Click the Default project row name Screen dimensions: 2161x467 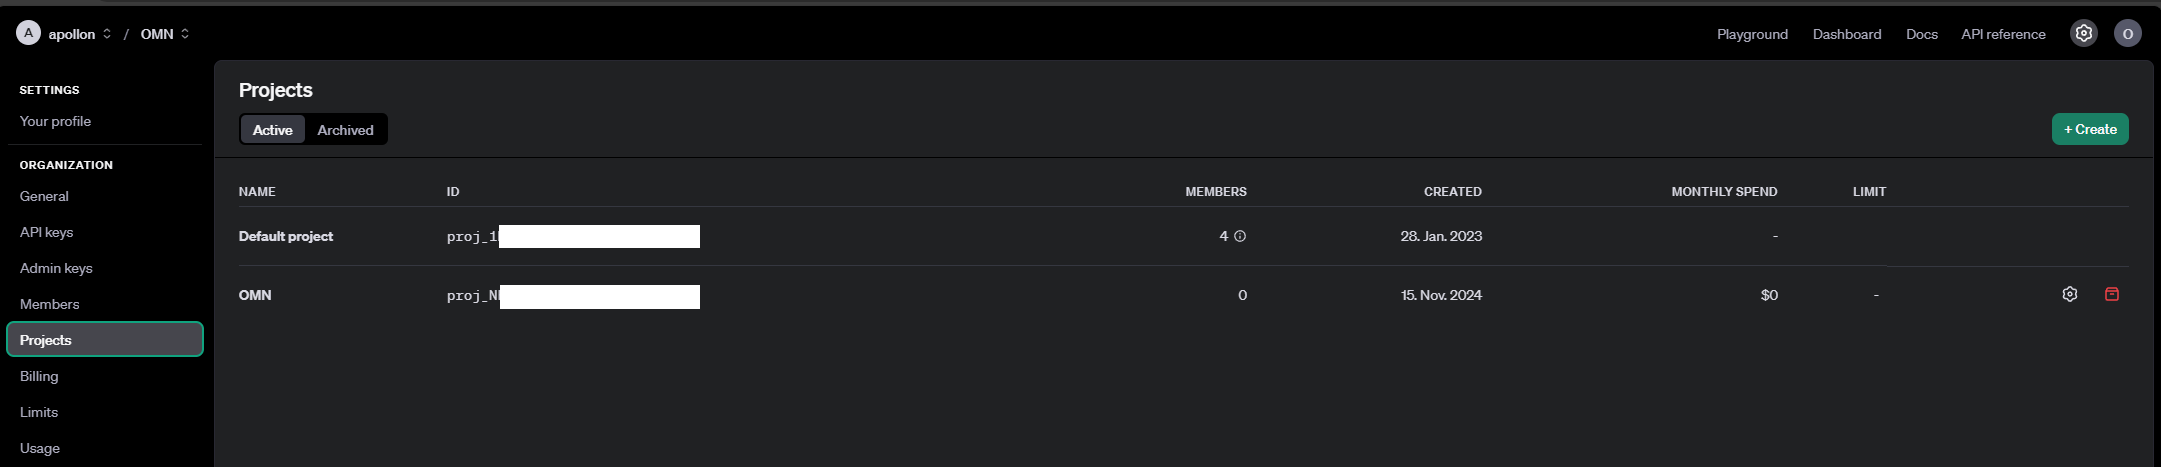286,236
